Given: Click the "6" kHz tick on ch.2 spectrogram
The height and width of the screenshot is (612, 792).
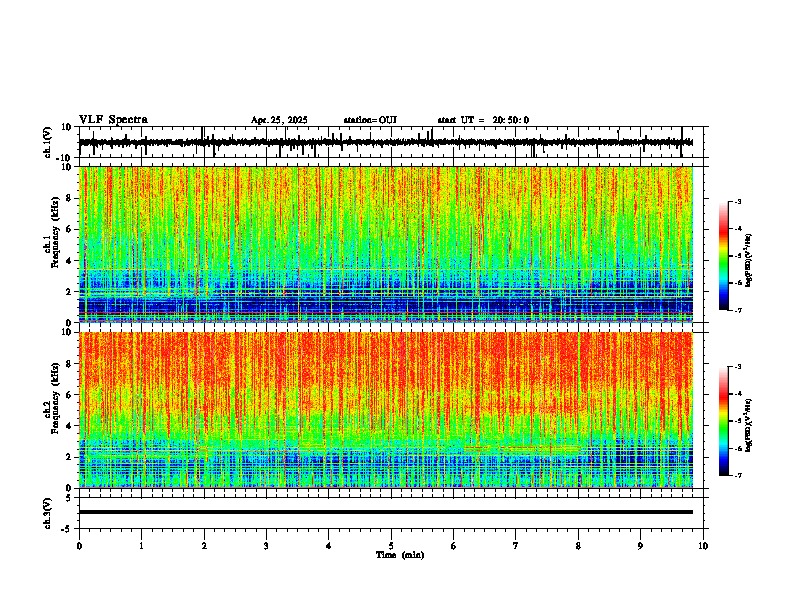Looking at the screenshot, I should pos(71,395).
